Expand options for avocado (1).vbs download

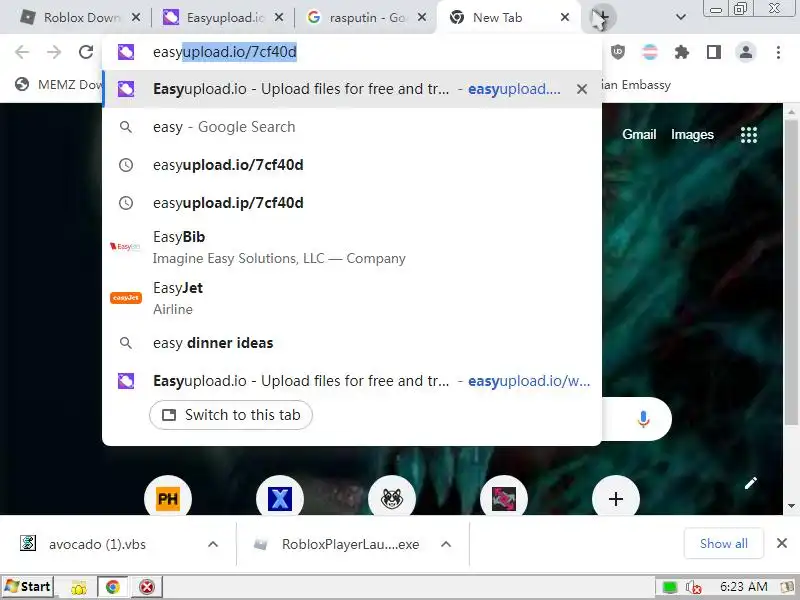[213, 544]
